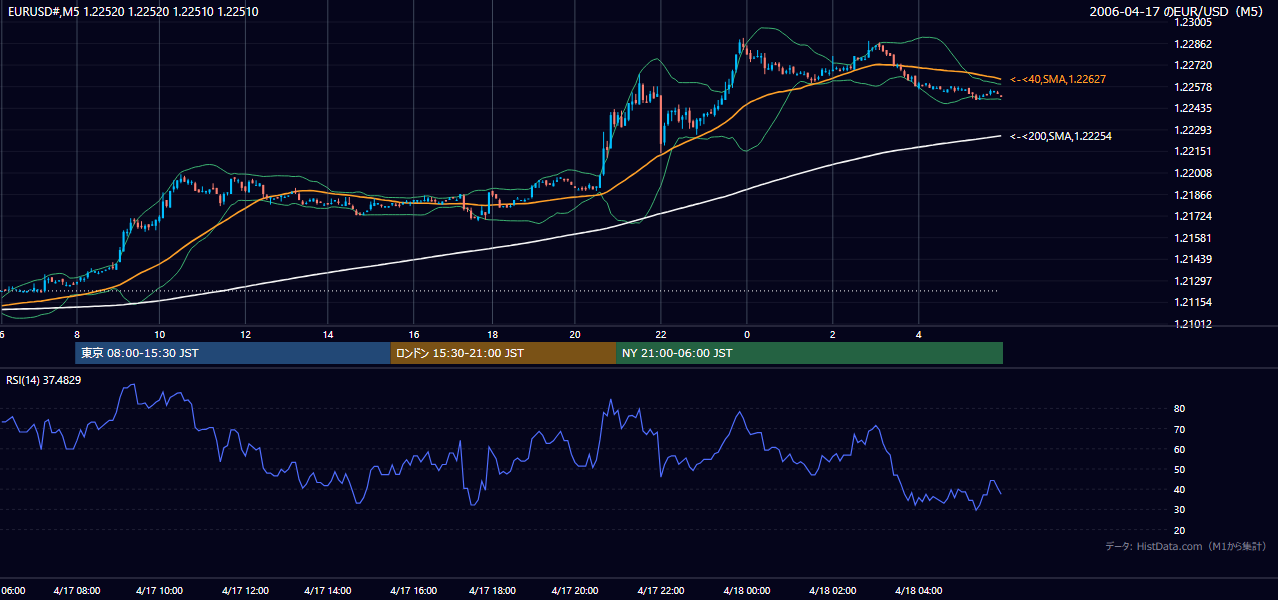This screenshot has height=600, width=1278.
Task: Click hour tick 18 under main chart
Action: pos(492,334)
